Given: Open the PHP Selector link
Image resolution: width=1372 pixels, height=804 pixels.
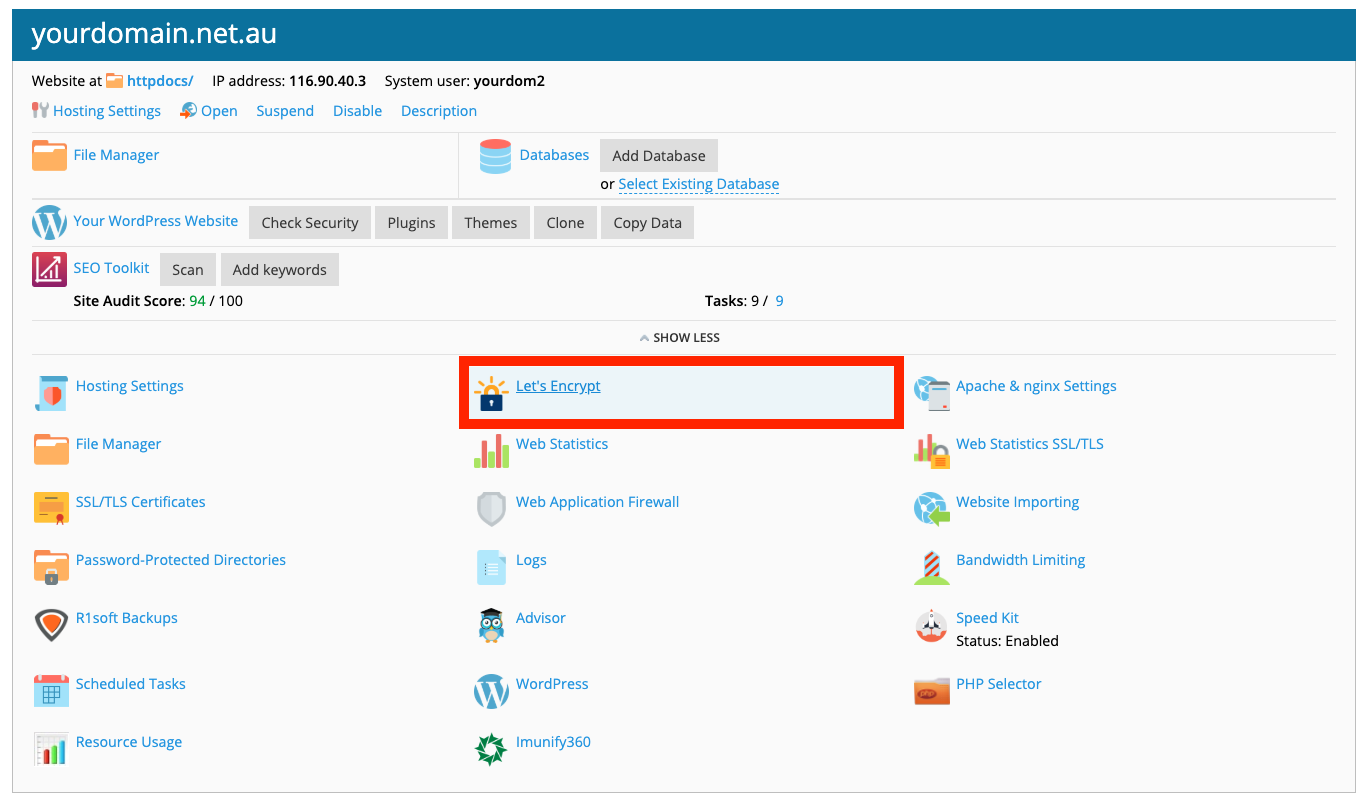Looking at the screenshot, I should coord(999,684).
